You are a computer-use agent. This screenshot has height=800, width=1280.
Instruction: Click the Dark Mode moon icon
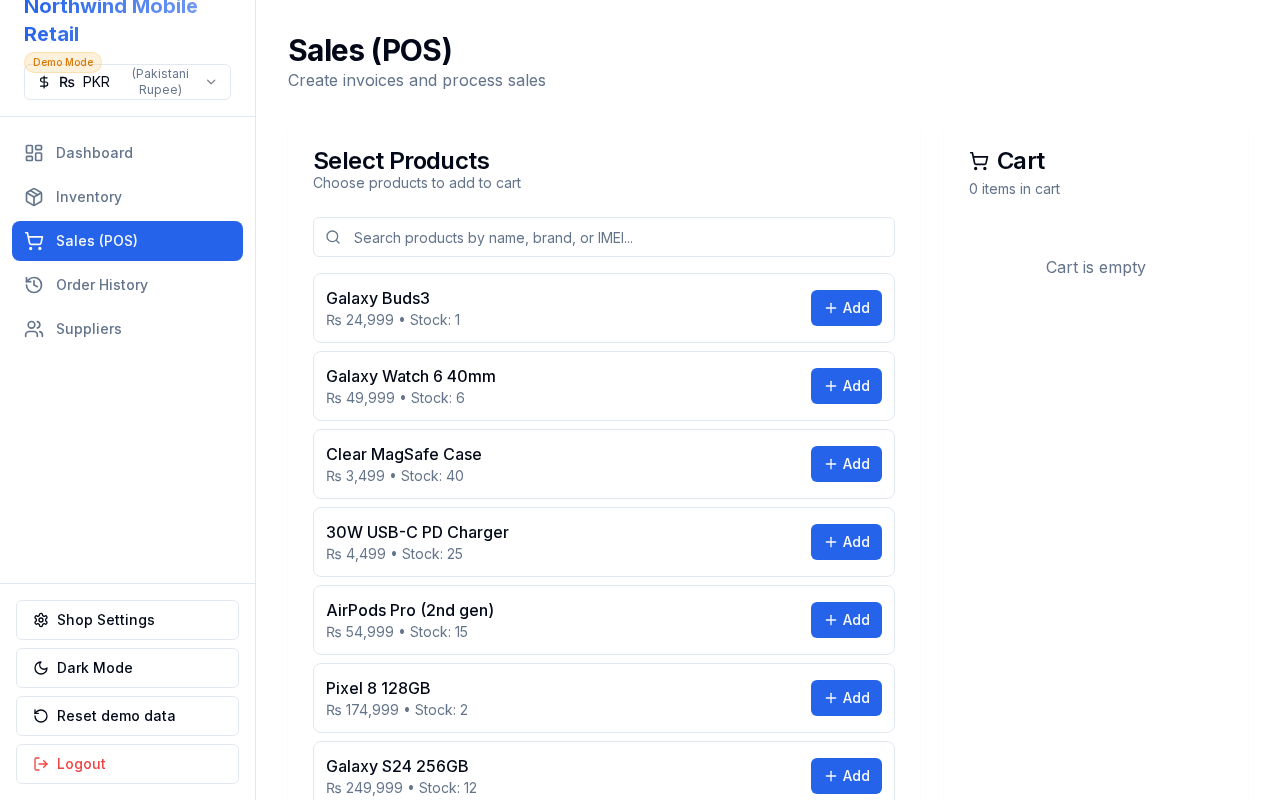[41, 668]
